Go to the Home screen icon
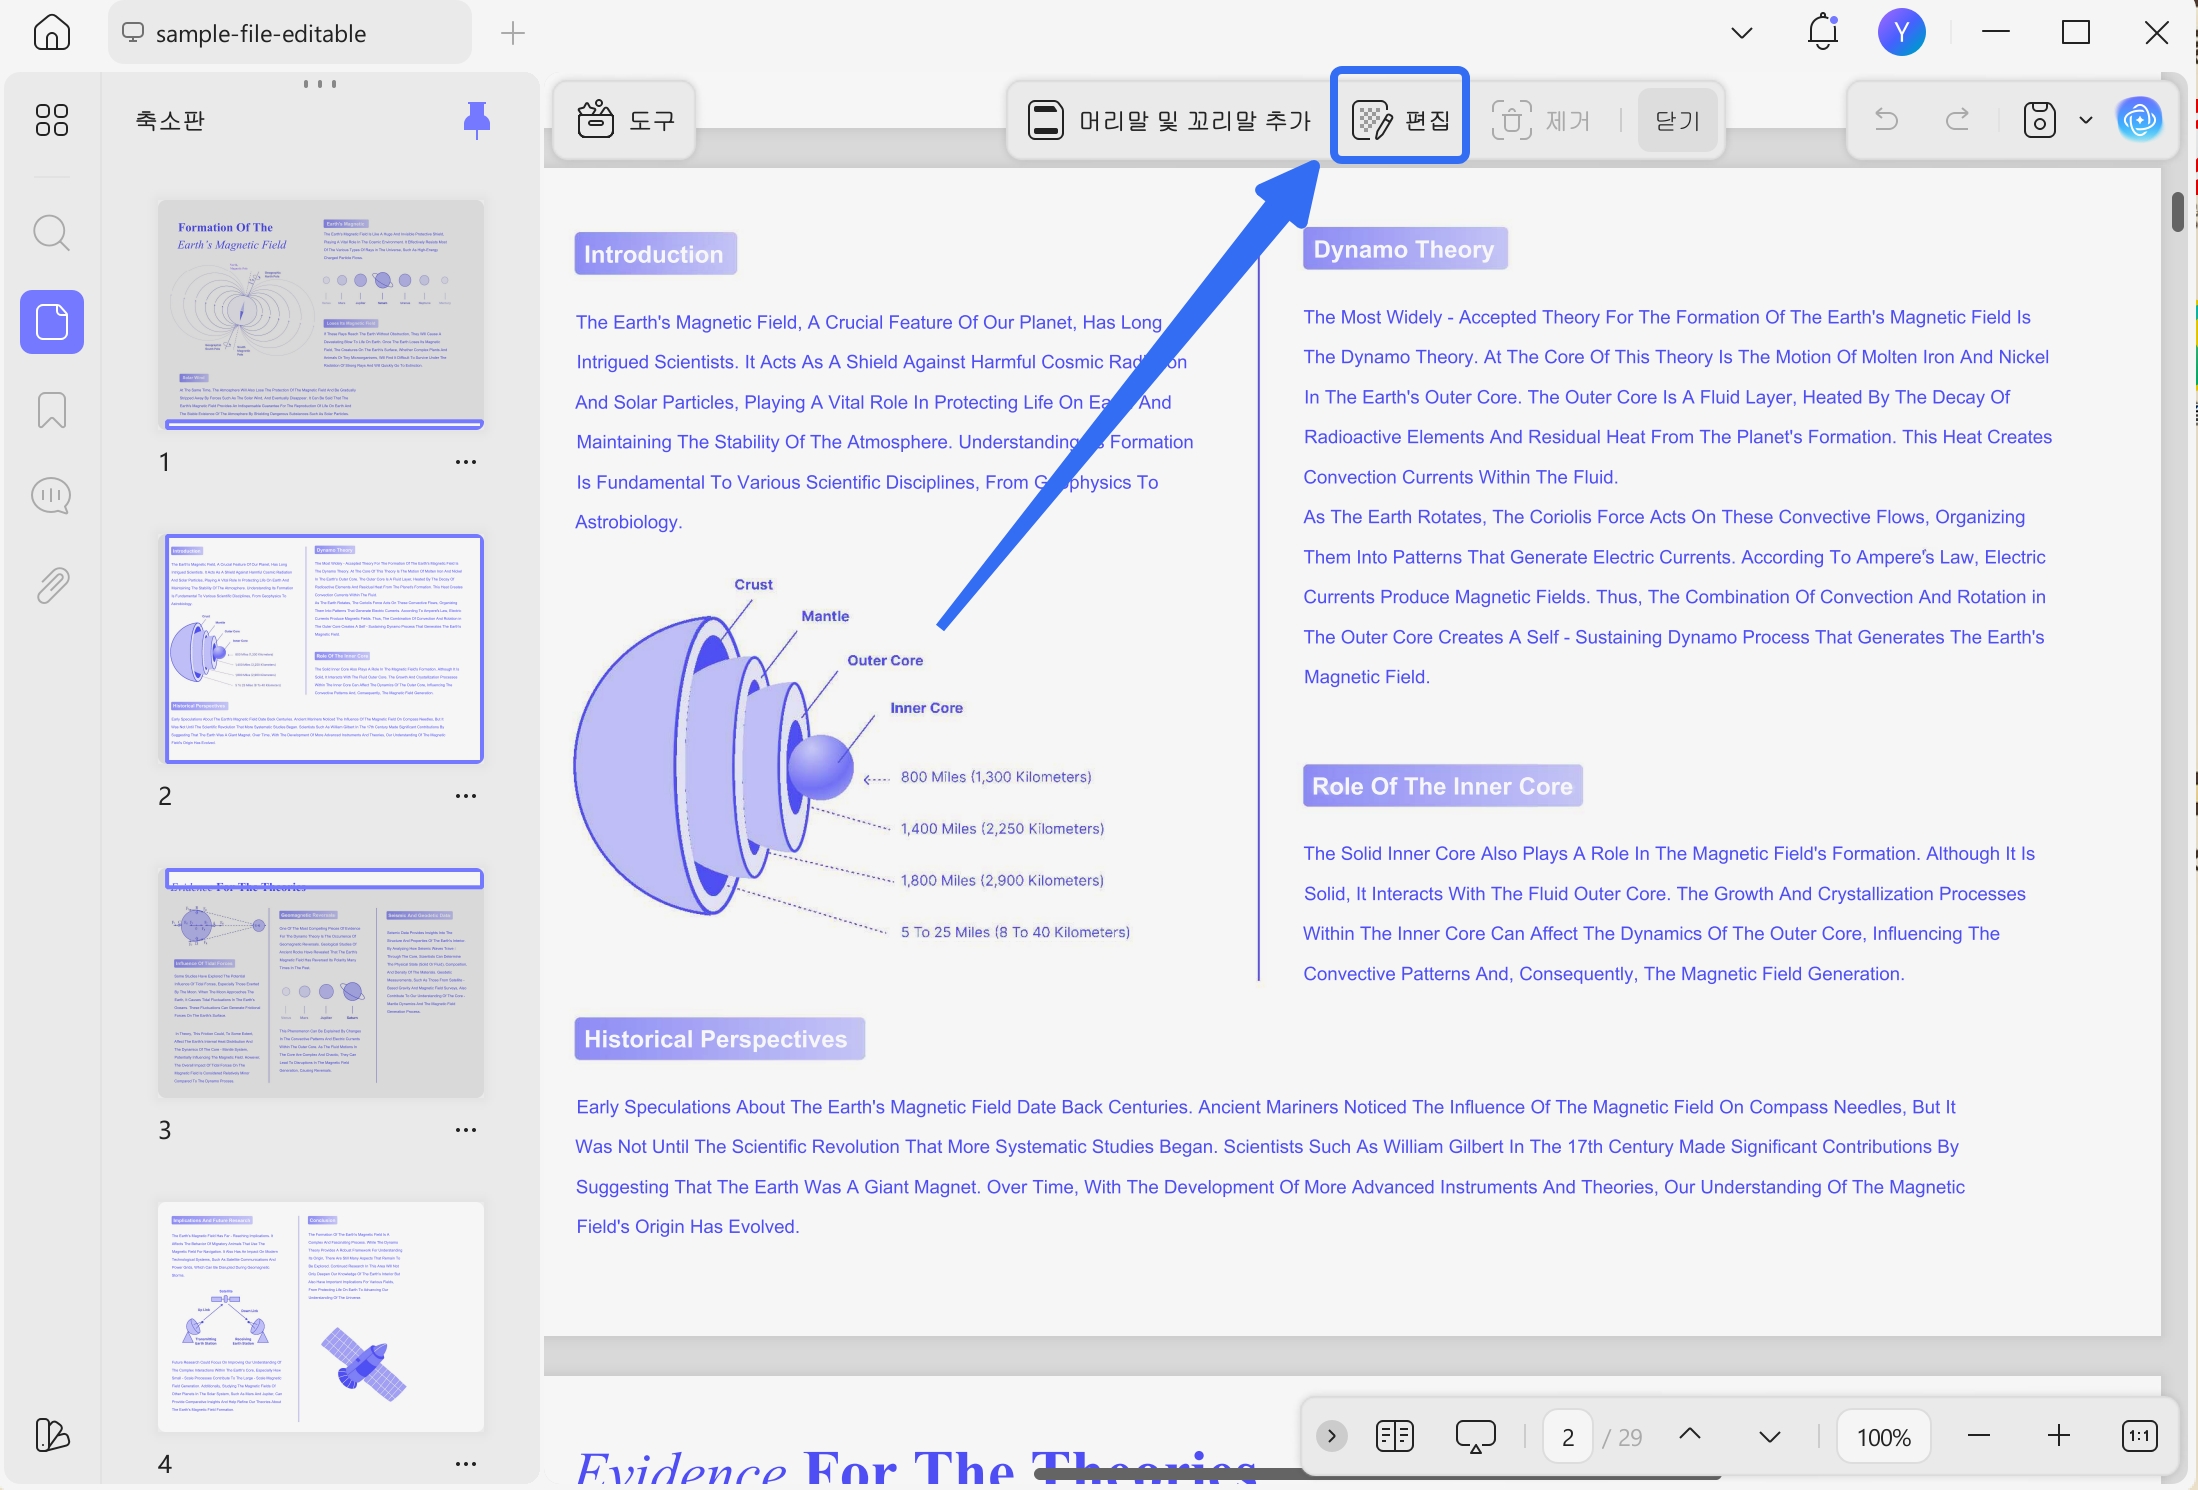This screenshot has height=1490, width=2198. click(x=52, y=33)
